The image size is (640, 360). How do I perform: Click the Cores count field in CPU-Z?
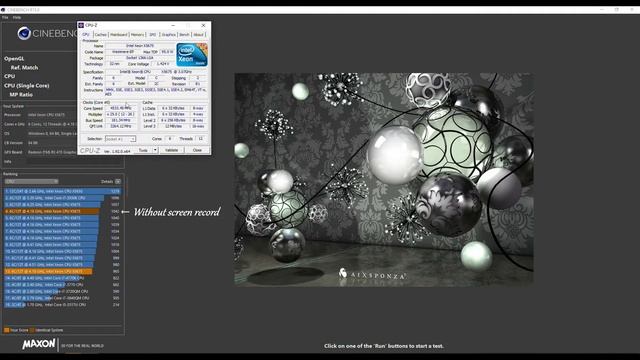[x=170, y=139]
